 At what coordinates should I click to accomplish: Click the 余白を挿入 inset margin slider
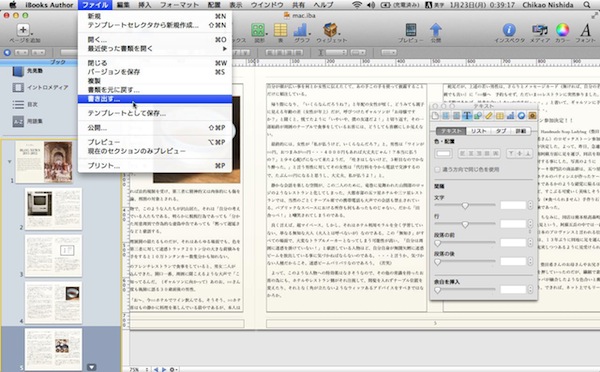pyautogui.click(x=465, y=290)
